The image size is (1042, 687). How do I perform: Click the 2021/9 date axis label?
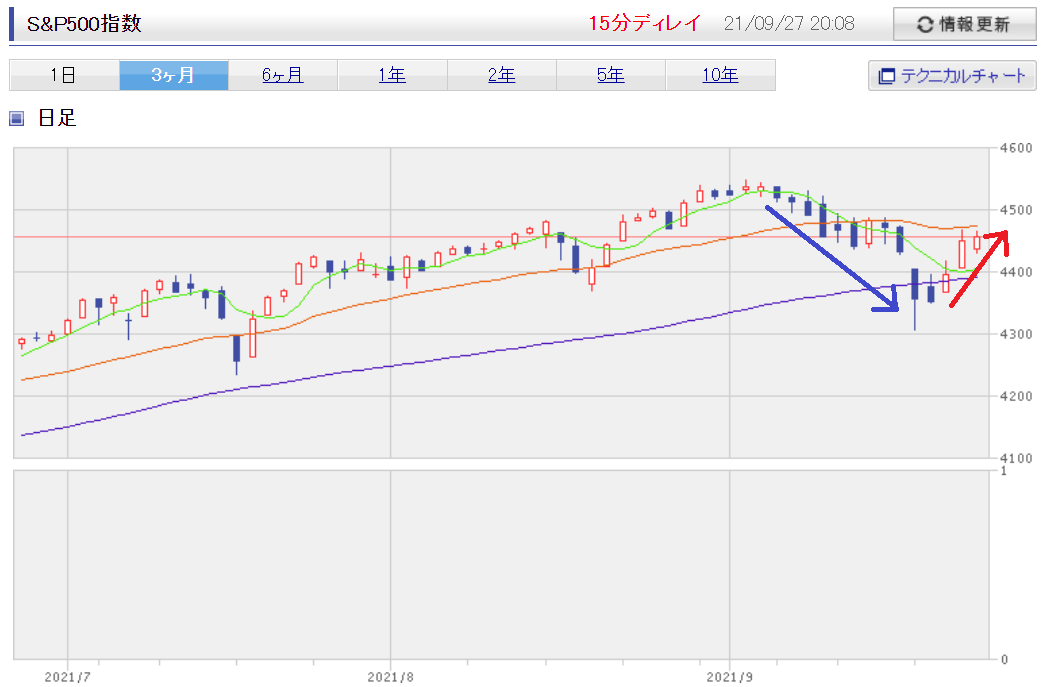pyautogui.click(x=729, y=677)
